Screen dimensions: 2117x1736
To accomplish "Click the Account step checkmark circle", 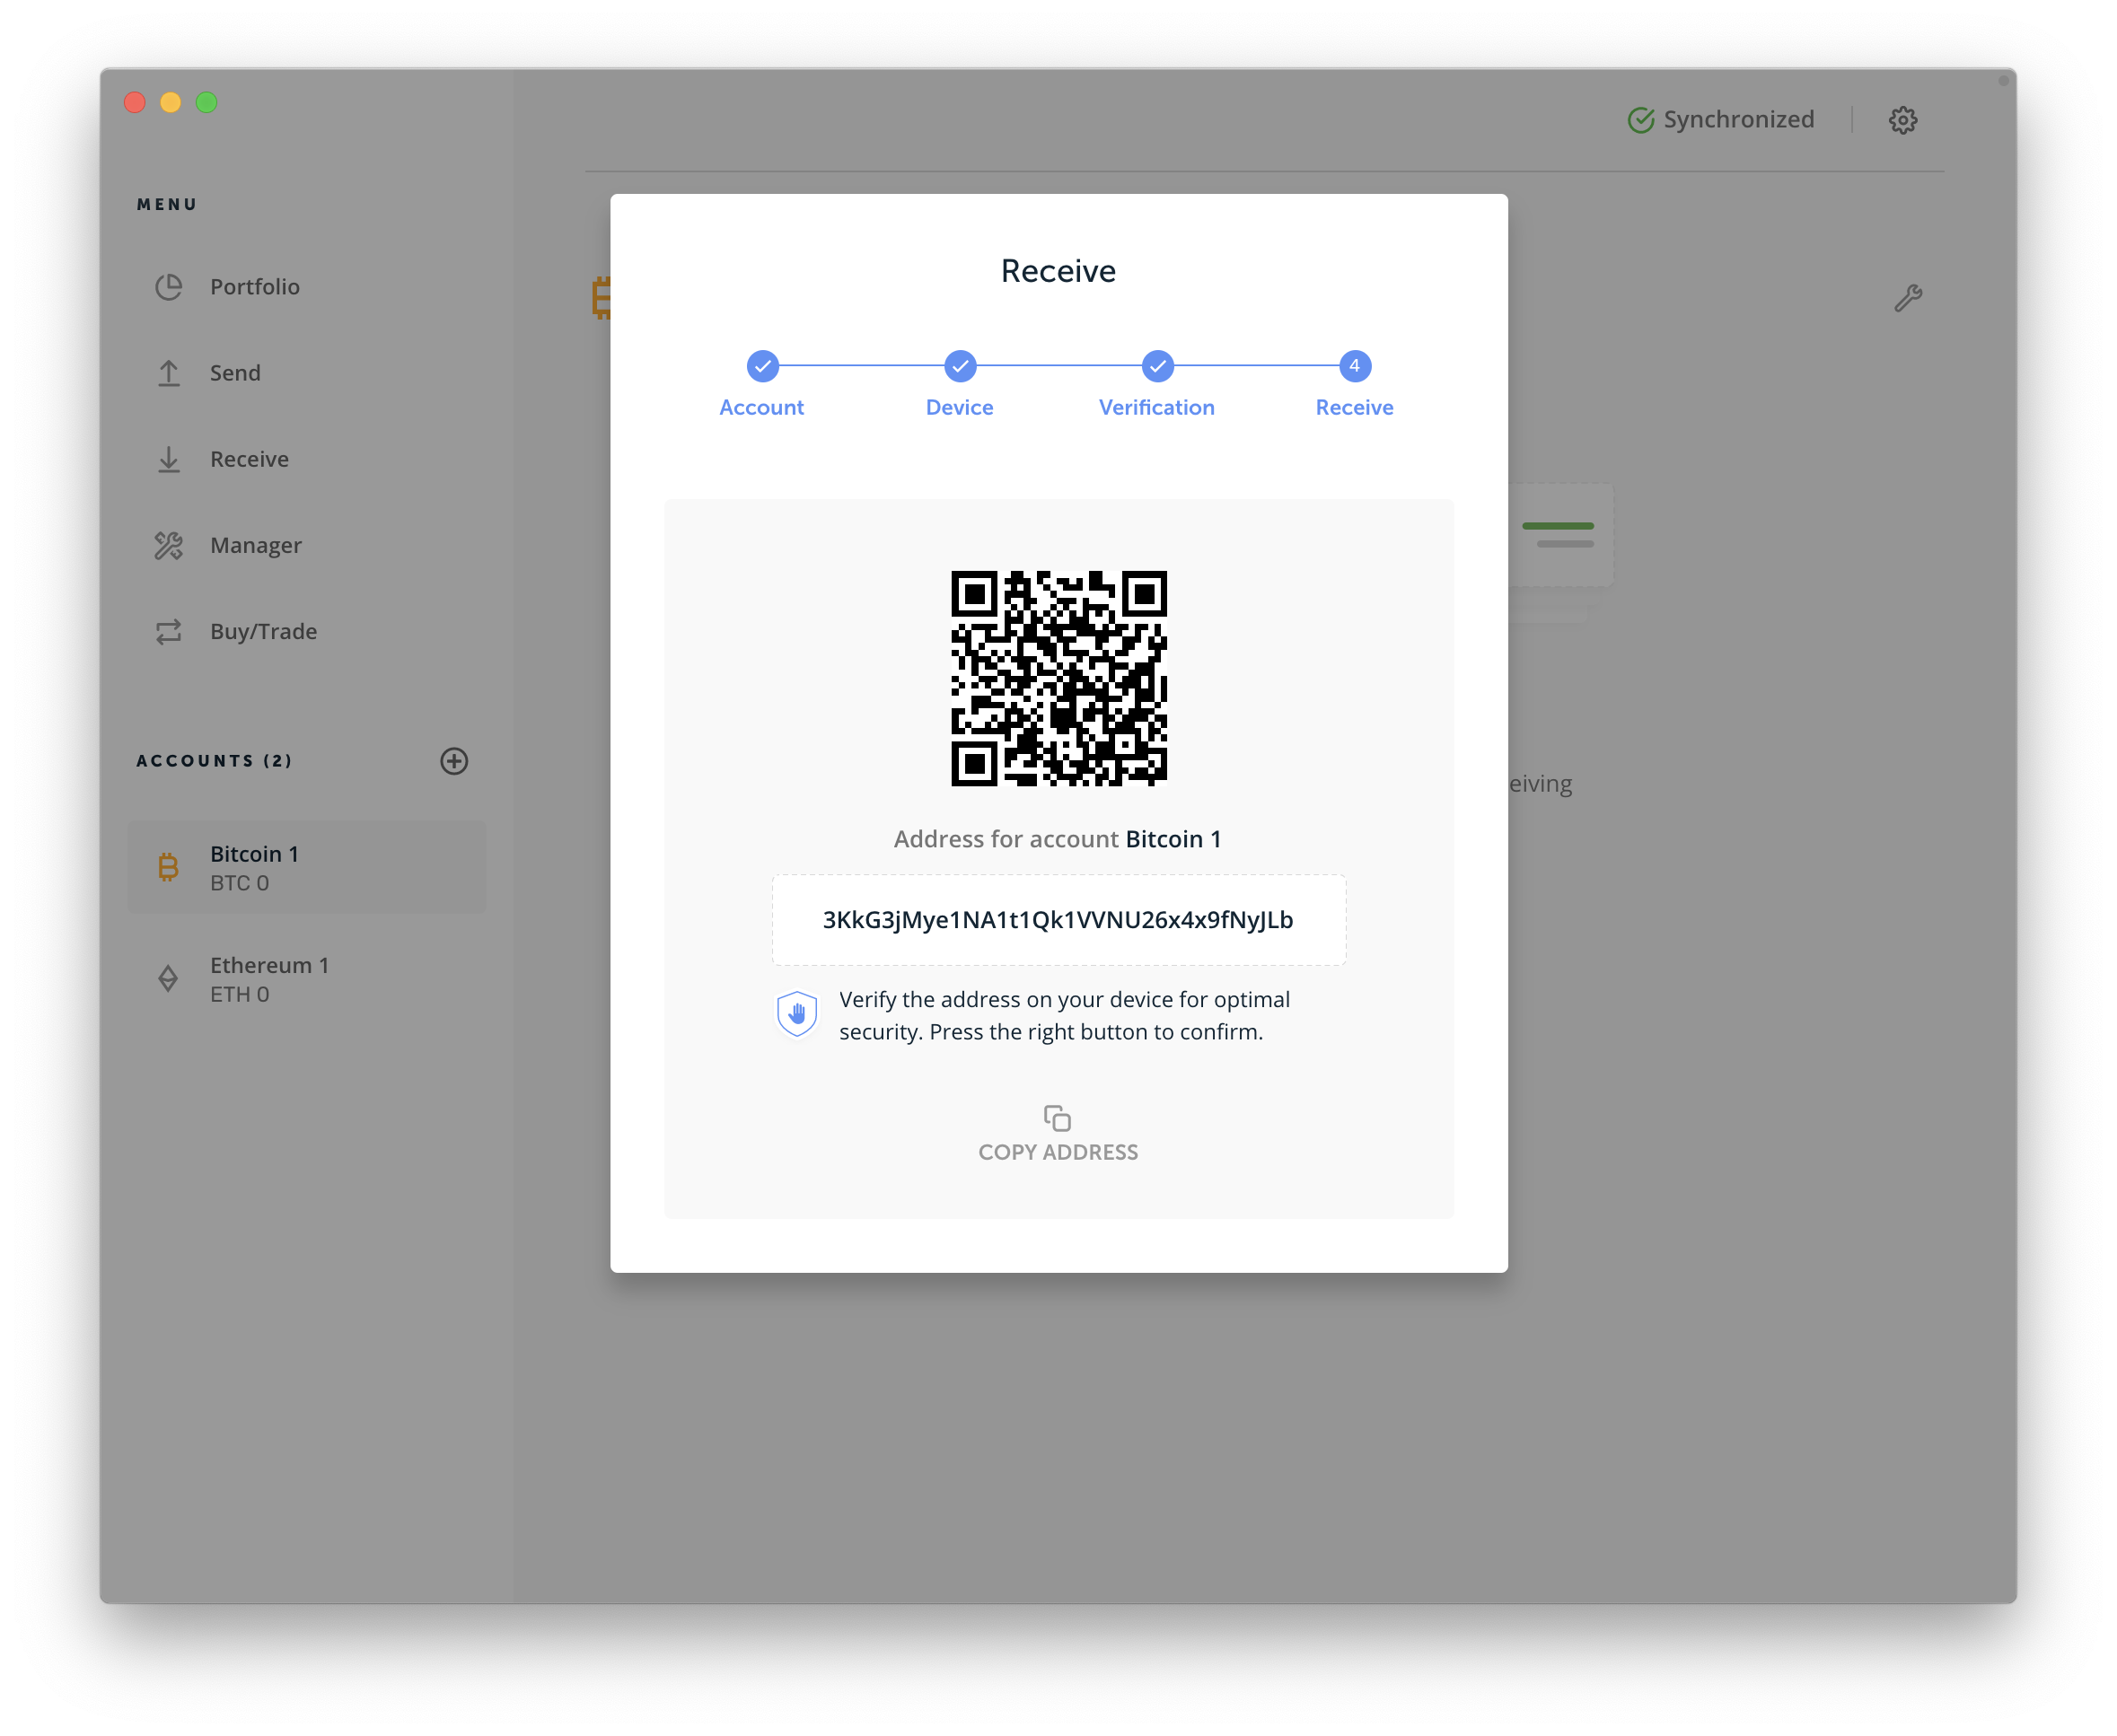I will [763, 366].
